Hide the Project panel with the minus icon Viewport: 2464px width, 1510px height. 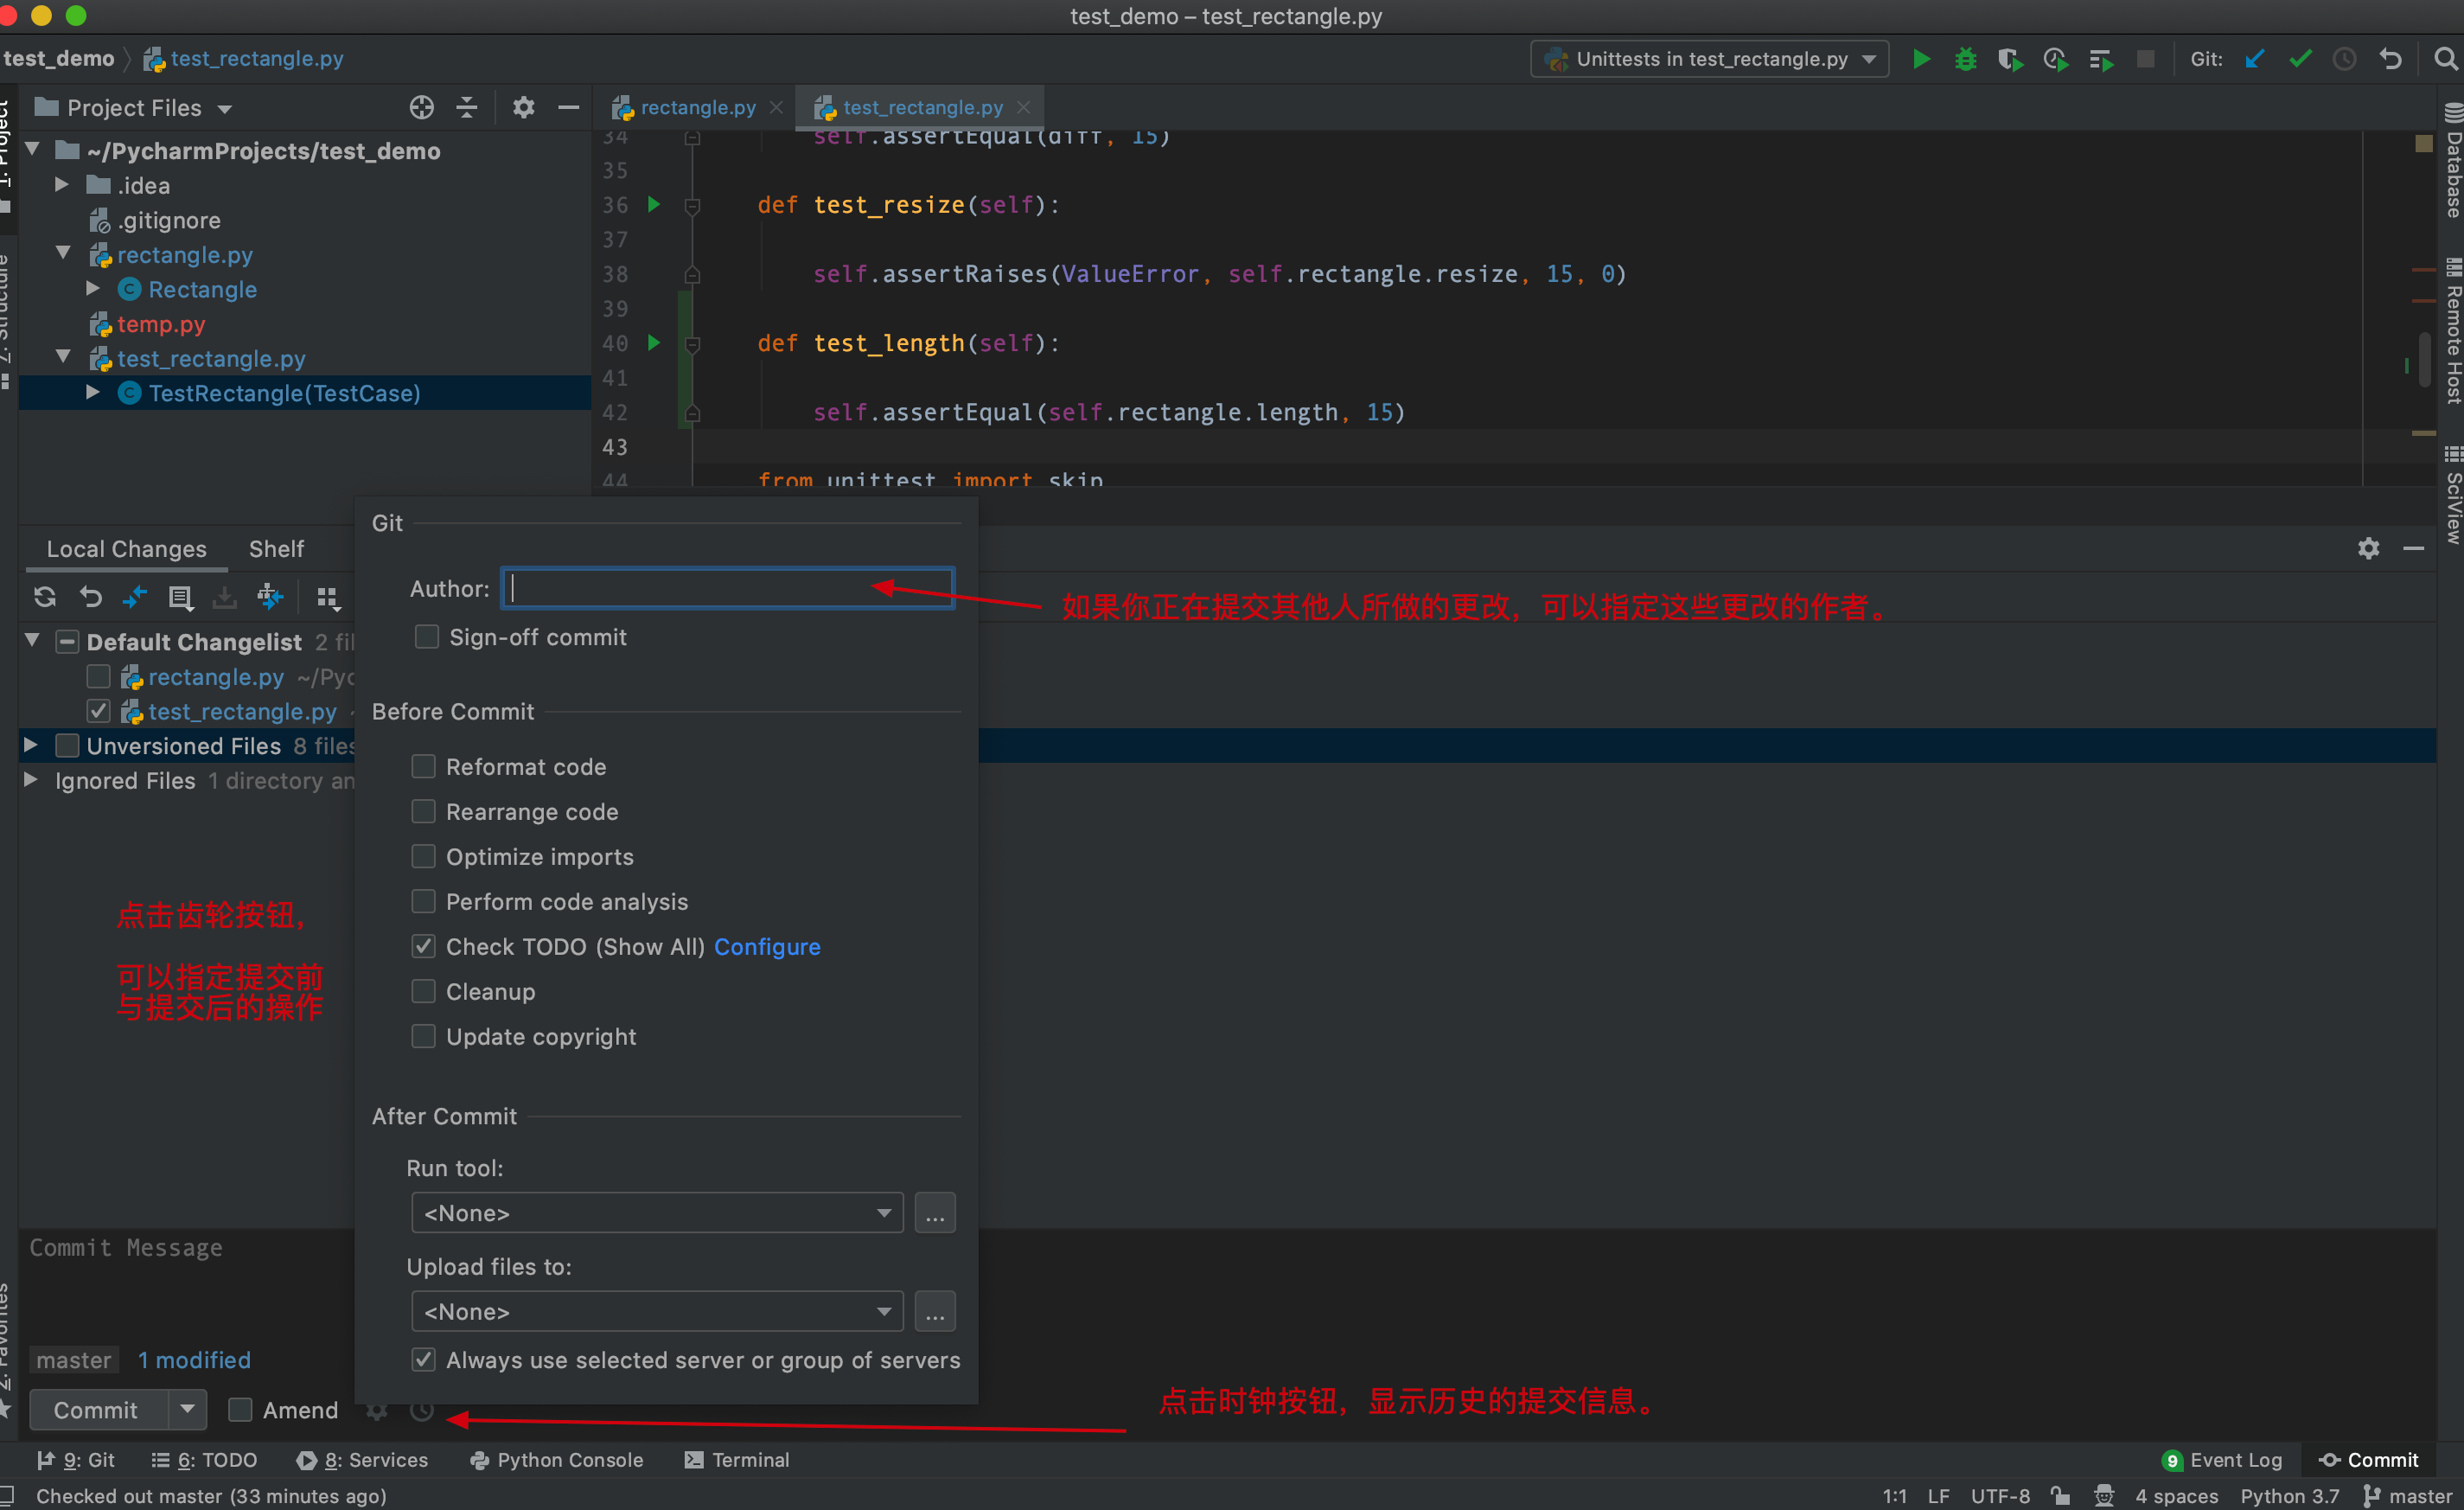(568, 107)
